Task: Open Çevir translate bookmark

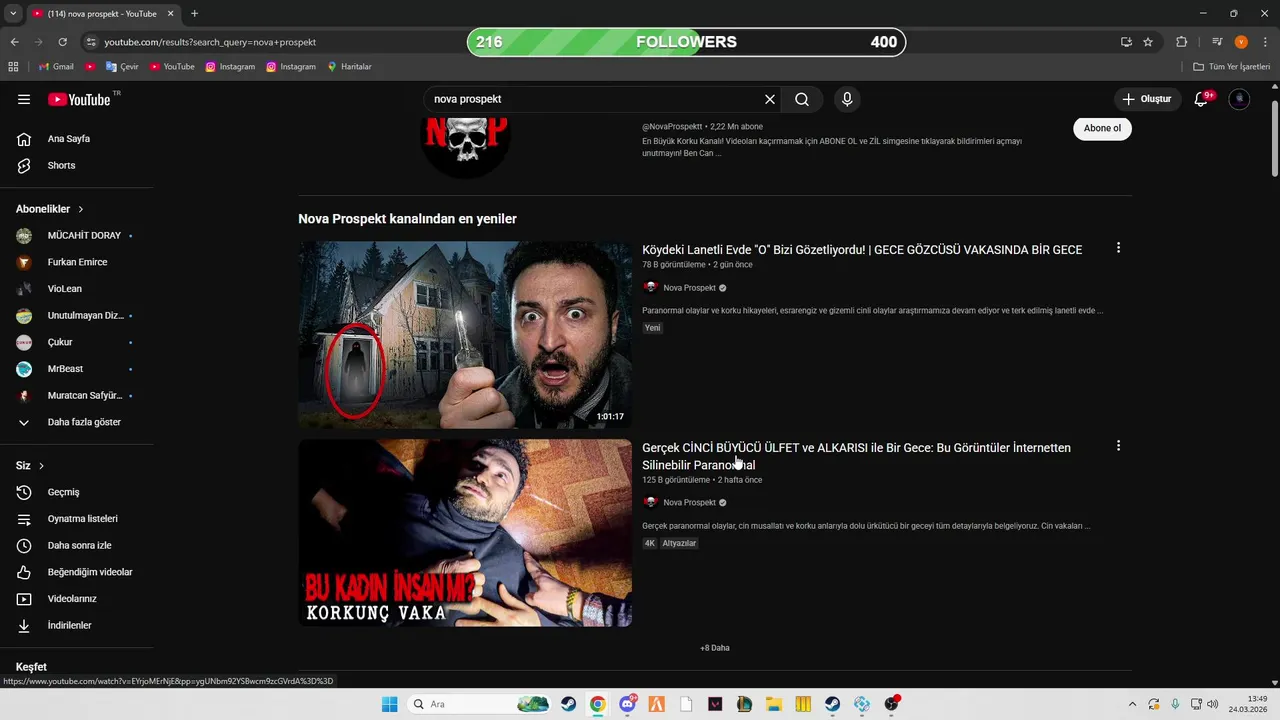Action: (x=122, y=67)
